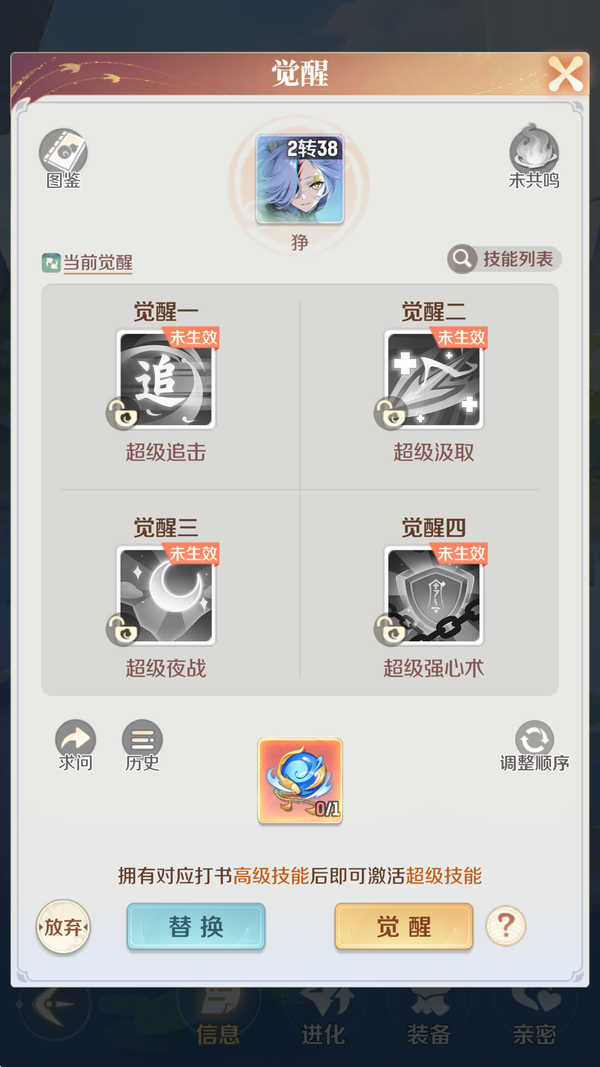Tap the awakening orb item showing 0/1

(x=300, y=781)
